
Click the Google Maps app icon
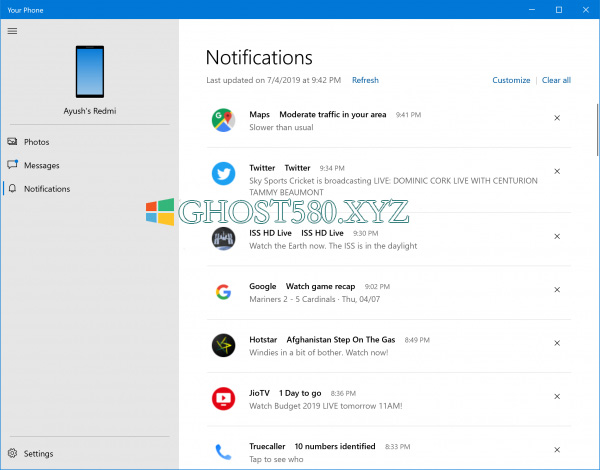click(x=223, y=120)
